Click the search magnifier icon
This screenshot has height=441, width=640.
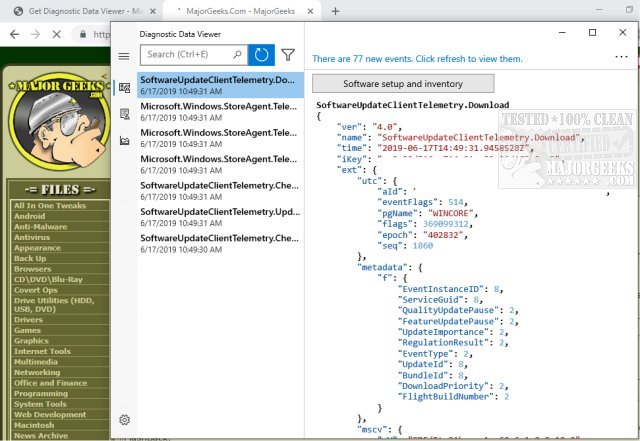[x=236, y=55]
